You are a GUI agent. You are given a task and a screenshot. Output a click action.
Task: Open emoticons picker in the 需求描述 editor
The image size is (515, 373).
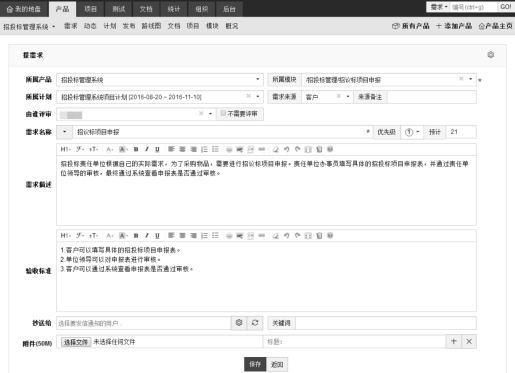(x=229, y=149)
